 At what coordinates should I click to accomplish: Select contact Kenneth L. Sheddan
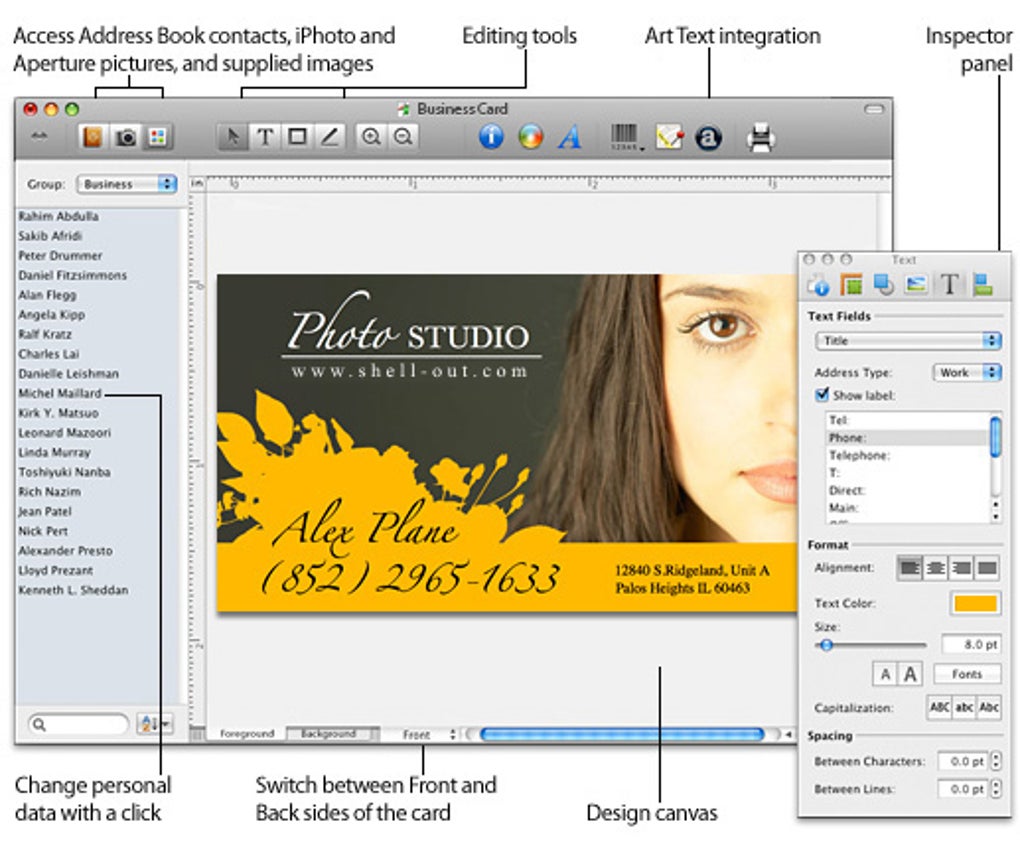point(73,590)
